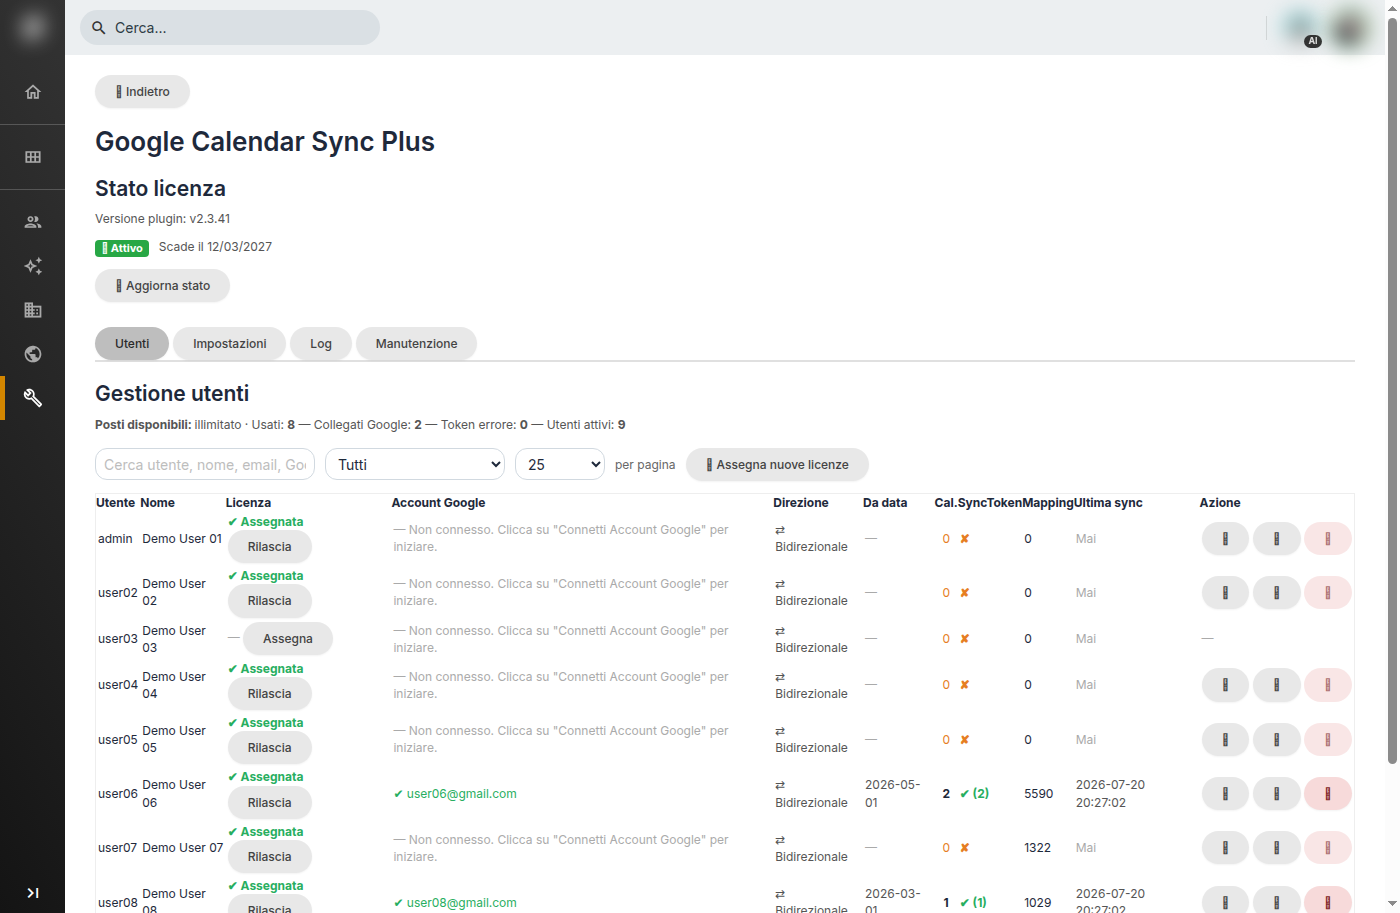Switch to the Impostazioni tab

point(230,344)
